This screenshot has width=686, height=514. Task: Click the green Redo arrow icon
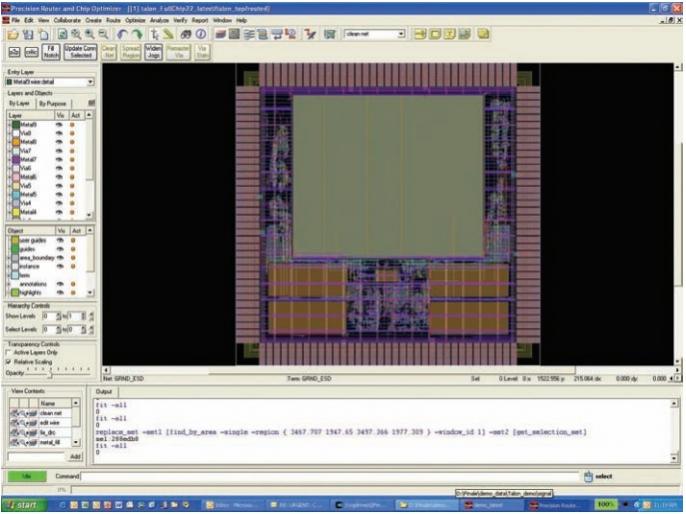(137, 34)
